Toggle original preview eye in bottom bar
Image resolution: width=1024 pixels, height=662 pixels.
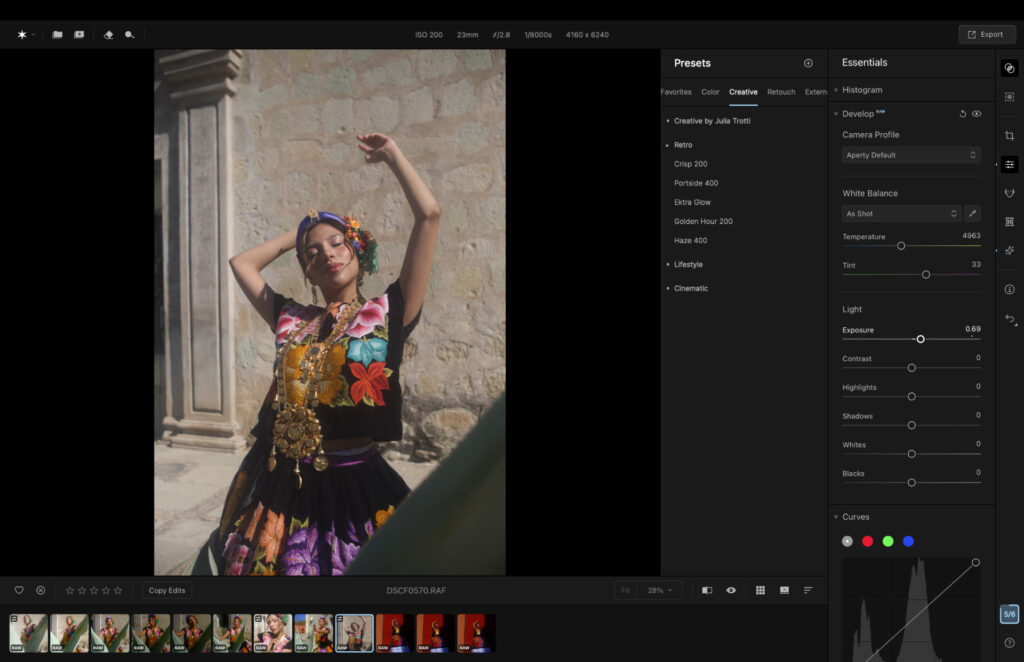[731, 590]
